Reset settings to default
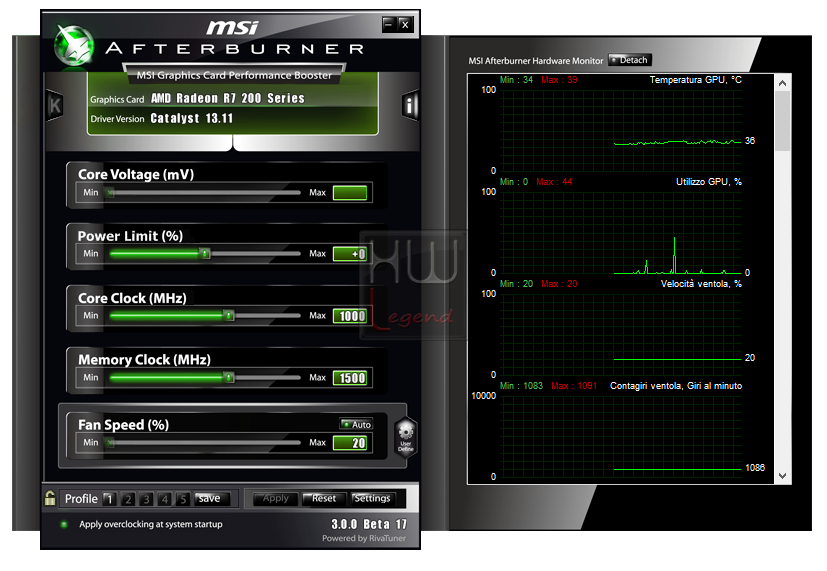This screenshot has height=571, width=827. click(324, 499)
